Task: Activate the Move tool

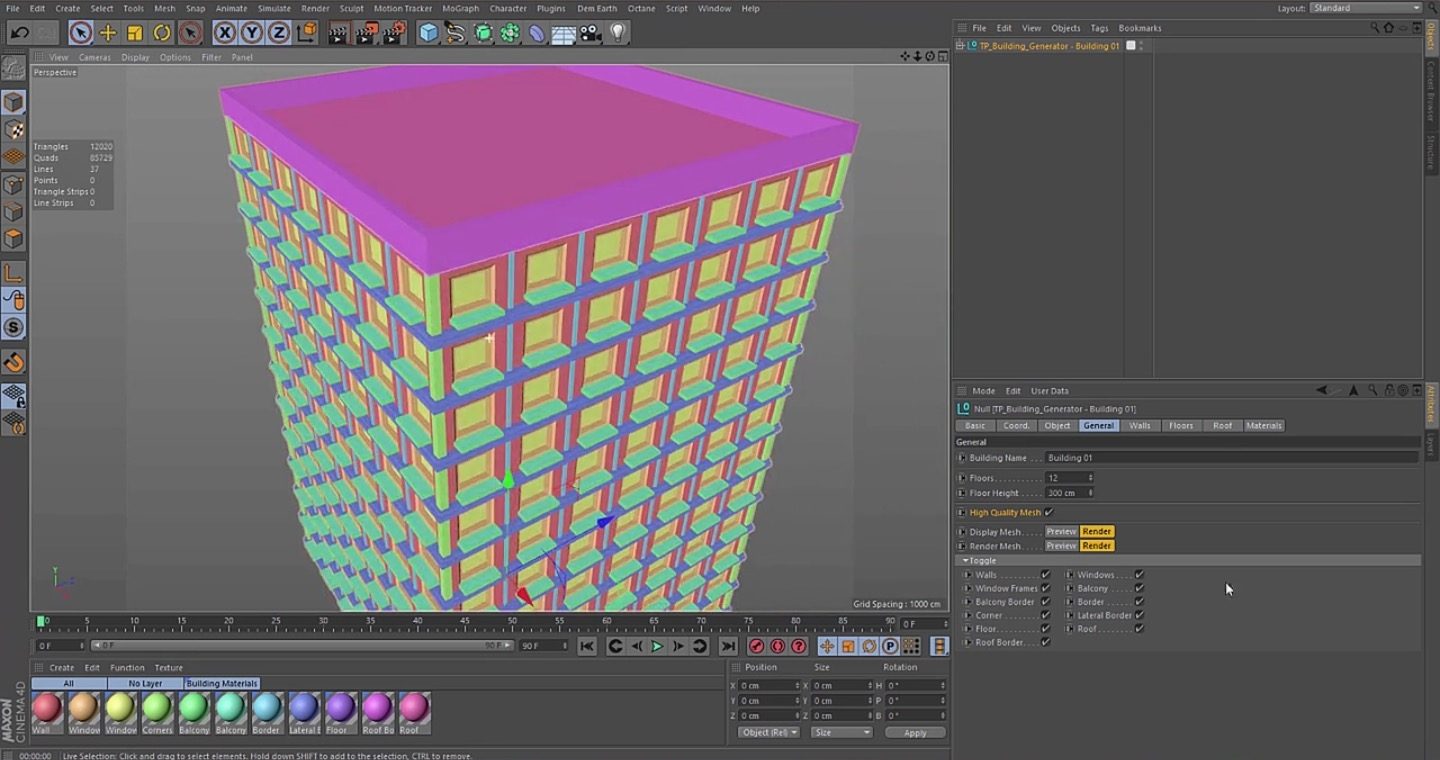Action: click(108, 33)
